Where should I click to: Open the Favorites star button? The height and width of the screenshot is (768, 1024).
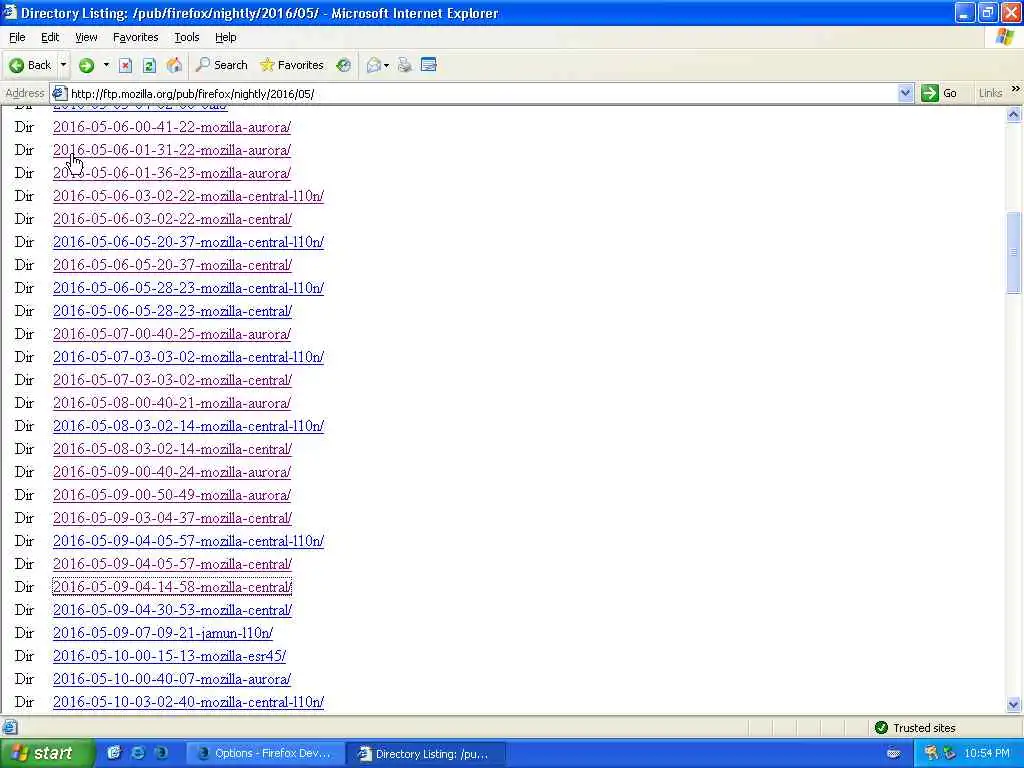(291, 65)
